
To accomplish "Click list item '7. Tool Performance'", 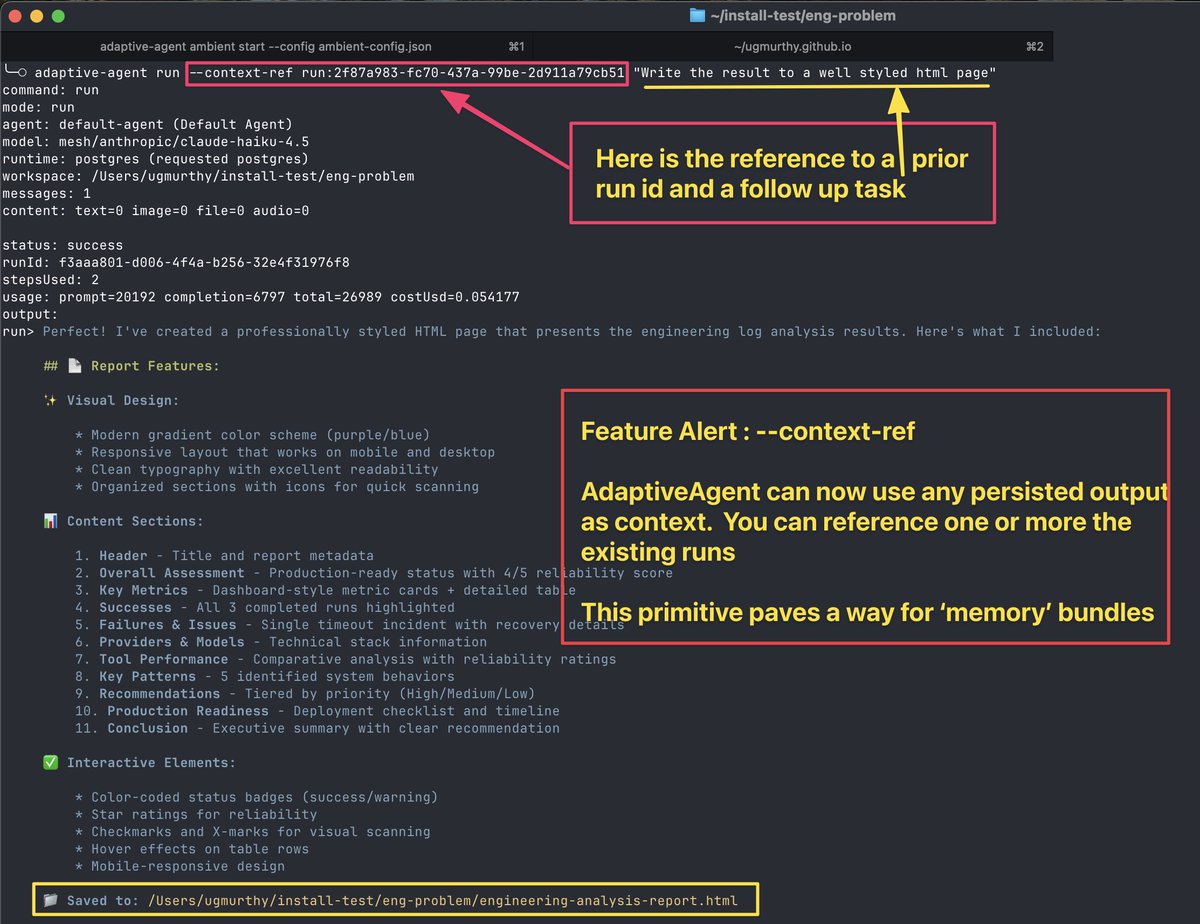I will click(345, 659).
